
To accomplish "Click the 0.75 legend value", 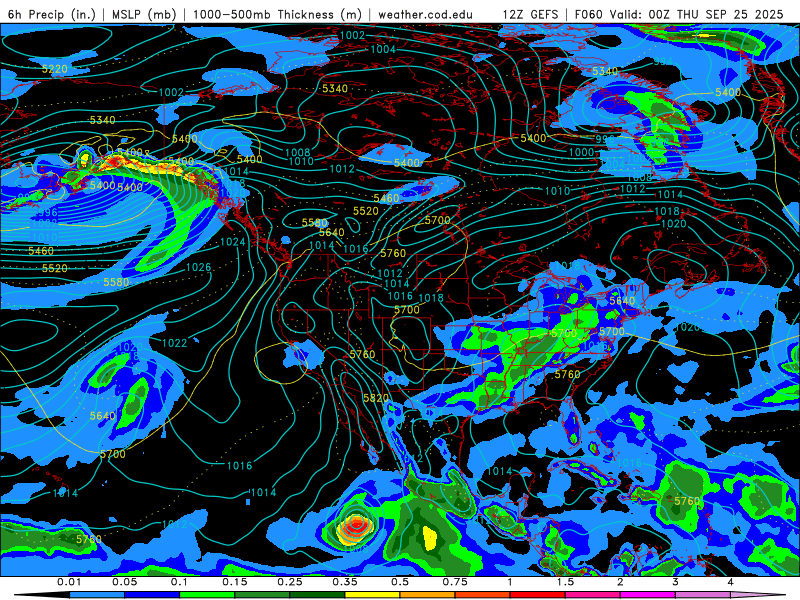I will [x=455, y=582].
